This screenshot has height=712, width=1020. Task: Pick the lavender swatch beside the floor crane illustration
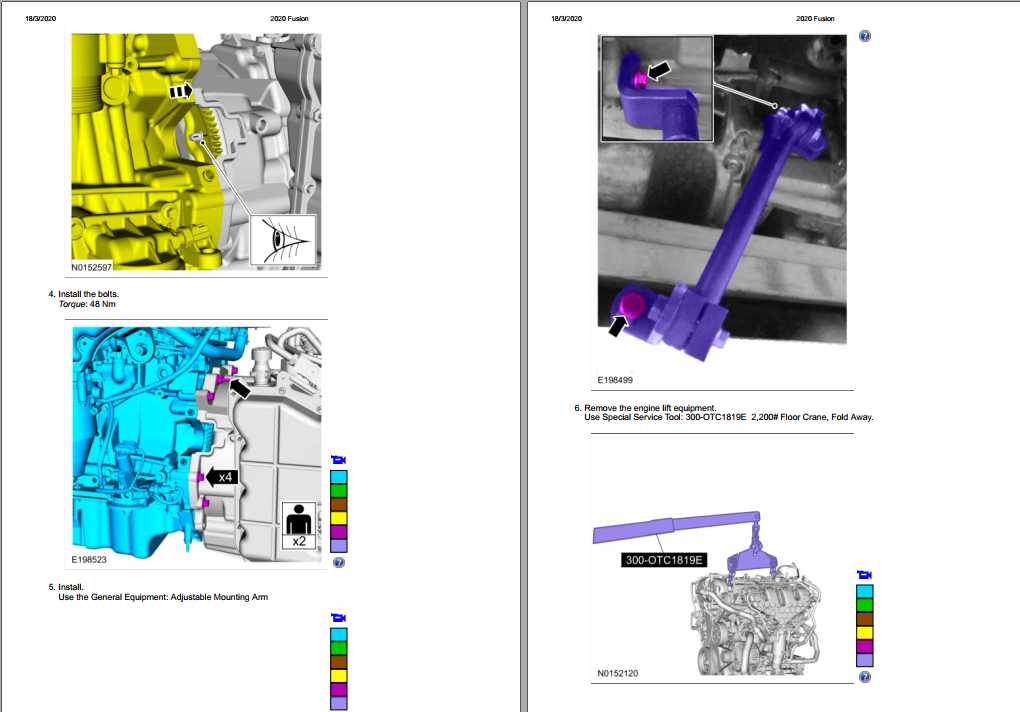click(x=865, y=660)
